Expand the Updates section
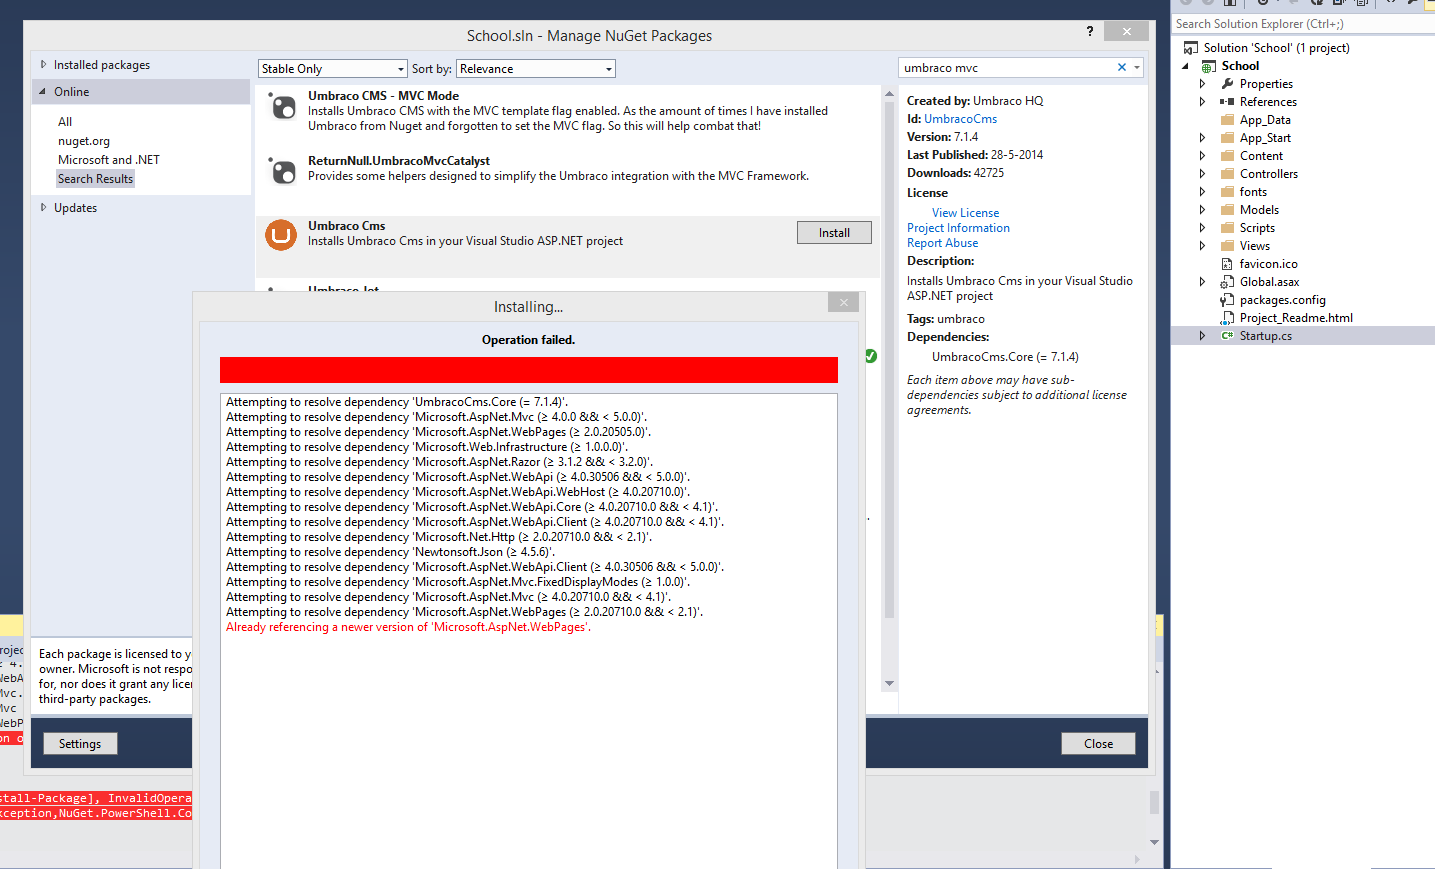 point(43,207)
